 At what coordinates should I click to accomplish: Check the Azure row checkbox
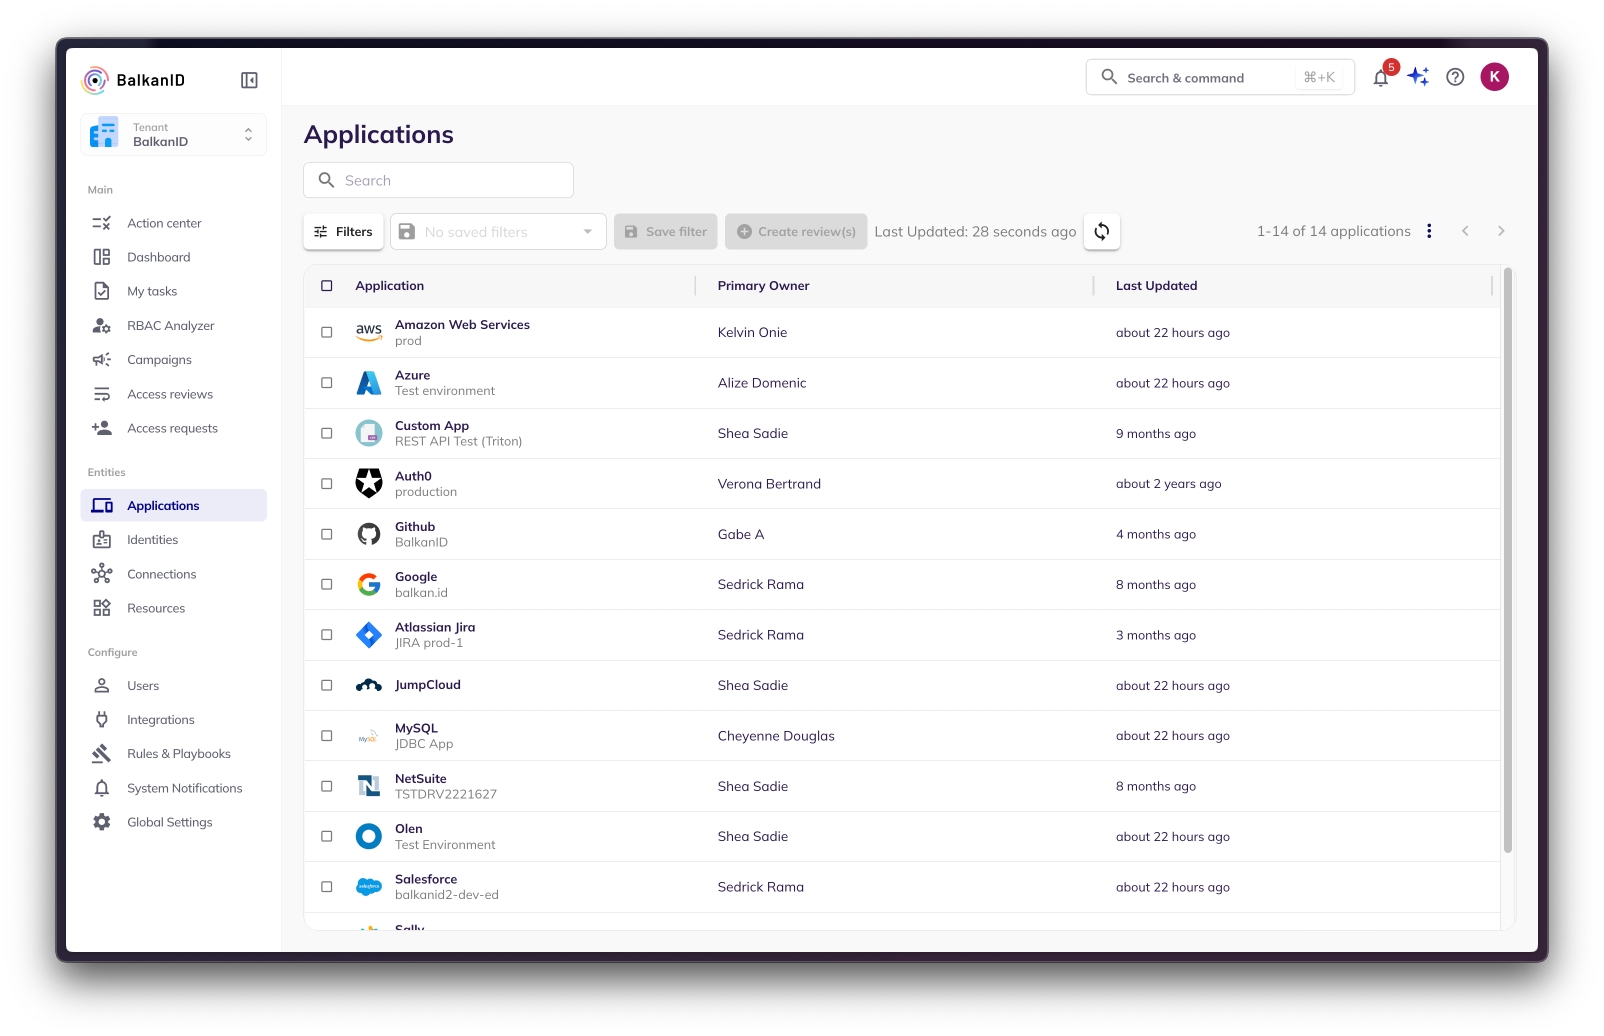[326, 383]
